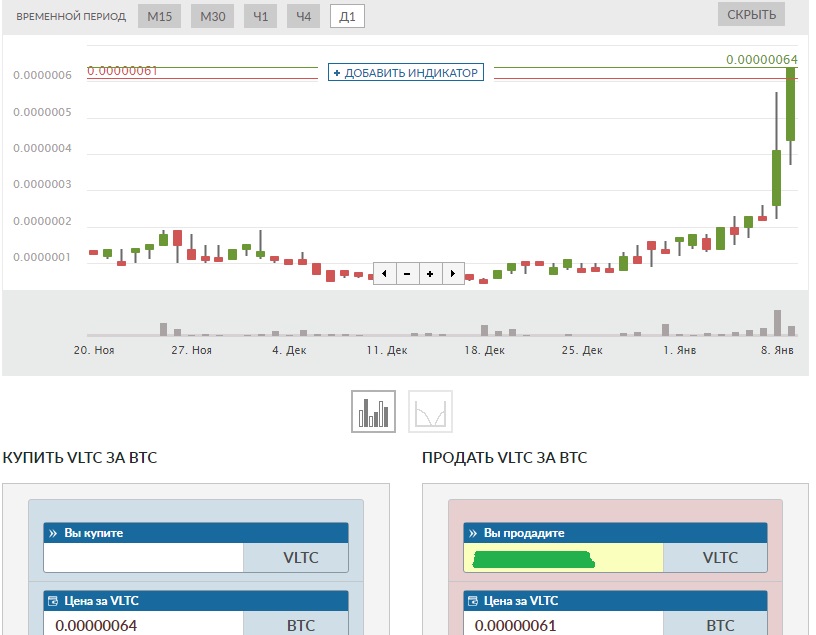The width and height of the screenshot is (816, 635).
Task: Select the М15 time period
Action: point(159,17)
